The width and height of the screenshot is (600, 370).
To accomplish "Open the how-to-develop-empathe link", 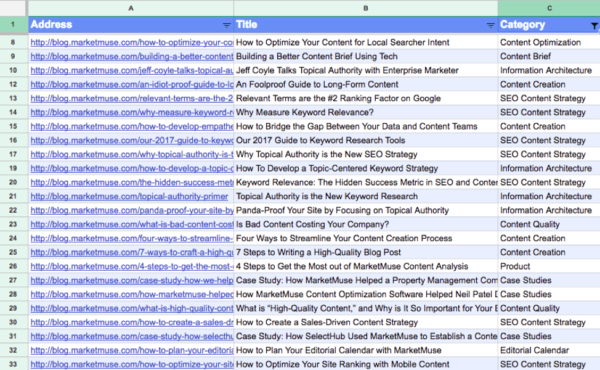I will coord(132,126).
